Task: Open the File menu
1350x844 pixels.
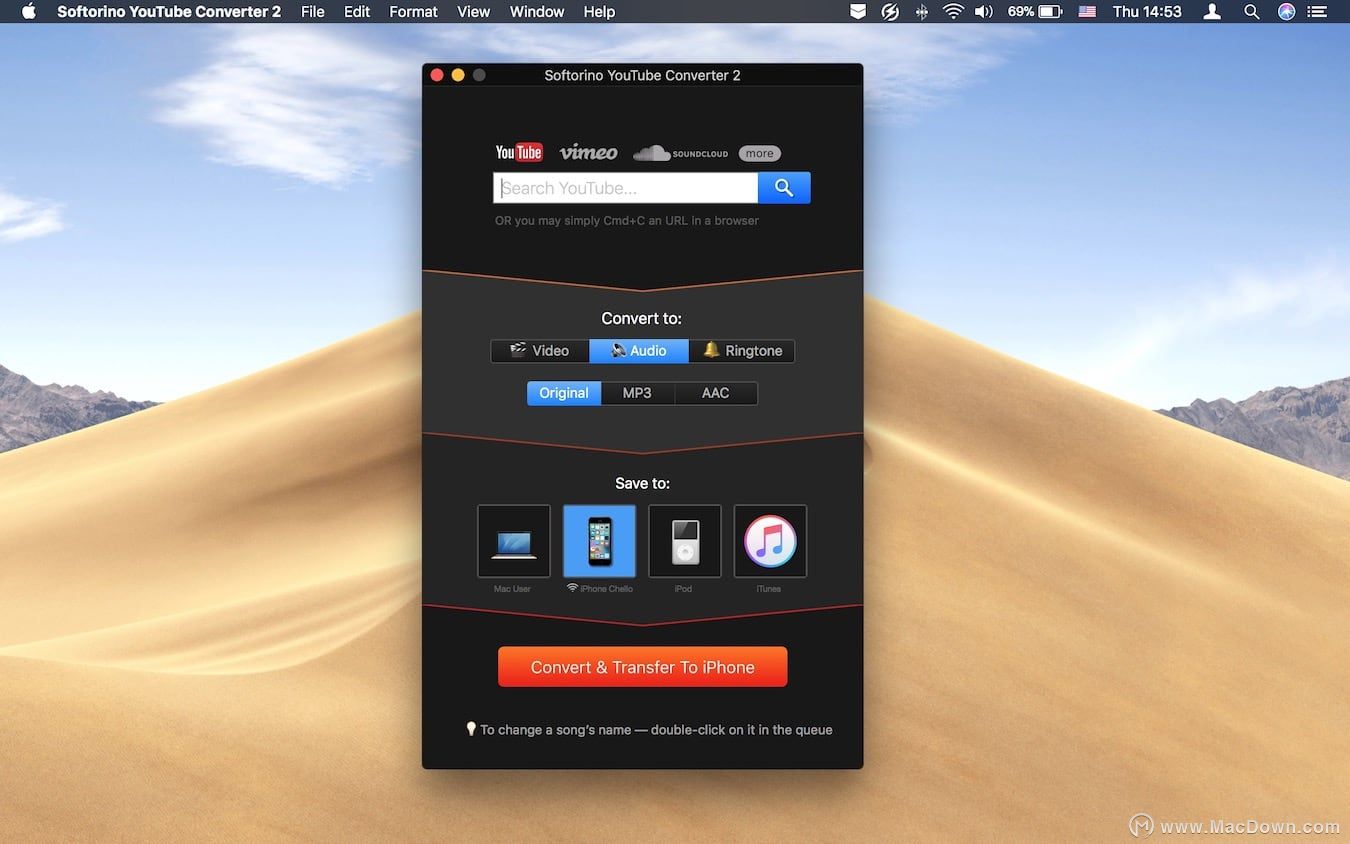Action: pyautogui.click(x=313, y=12)
